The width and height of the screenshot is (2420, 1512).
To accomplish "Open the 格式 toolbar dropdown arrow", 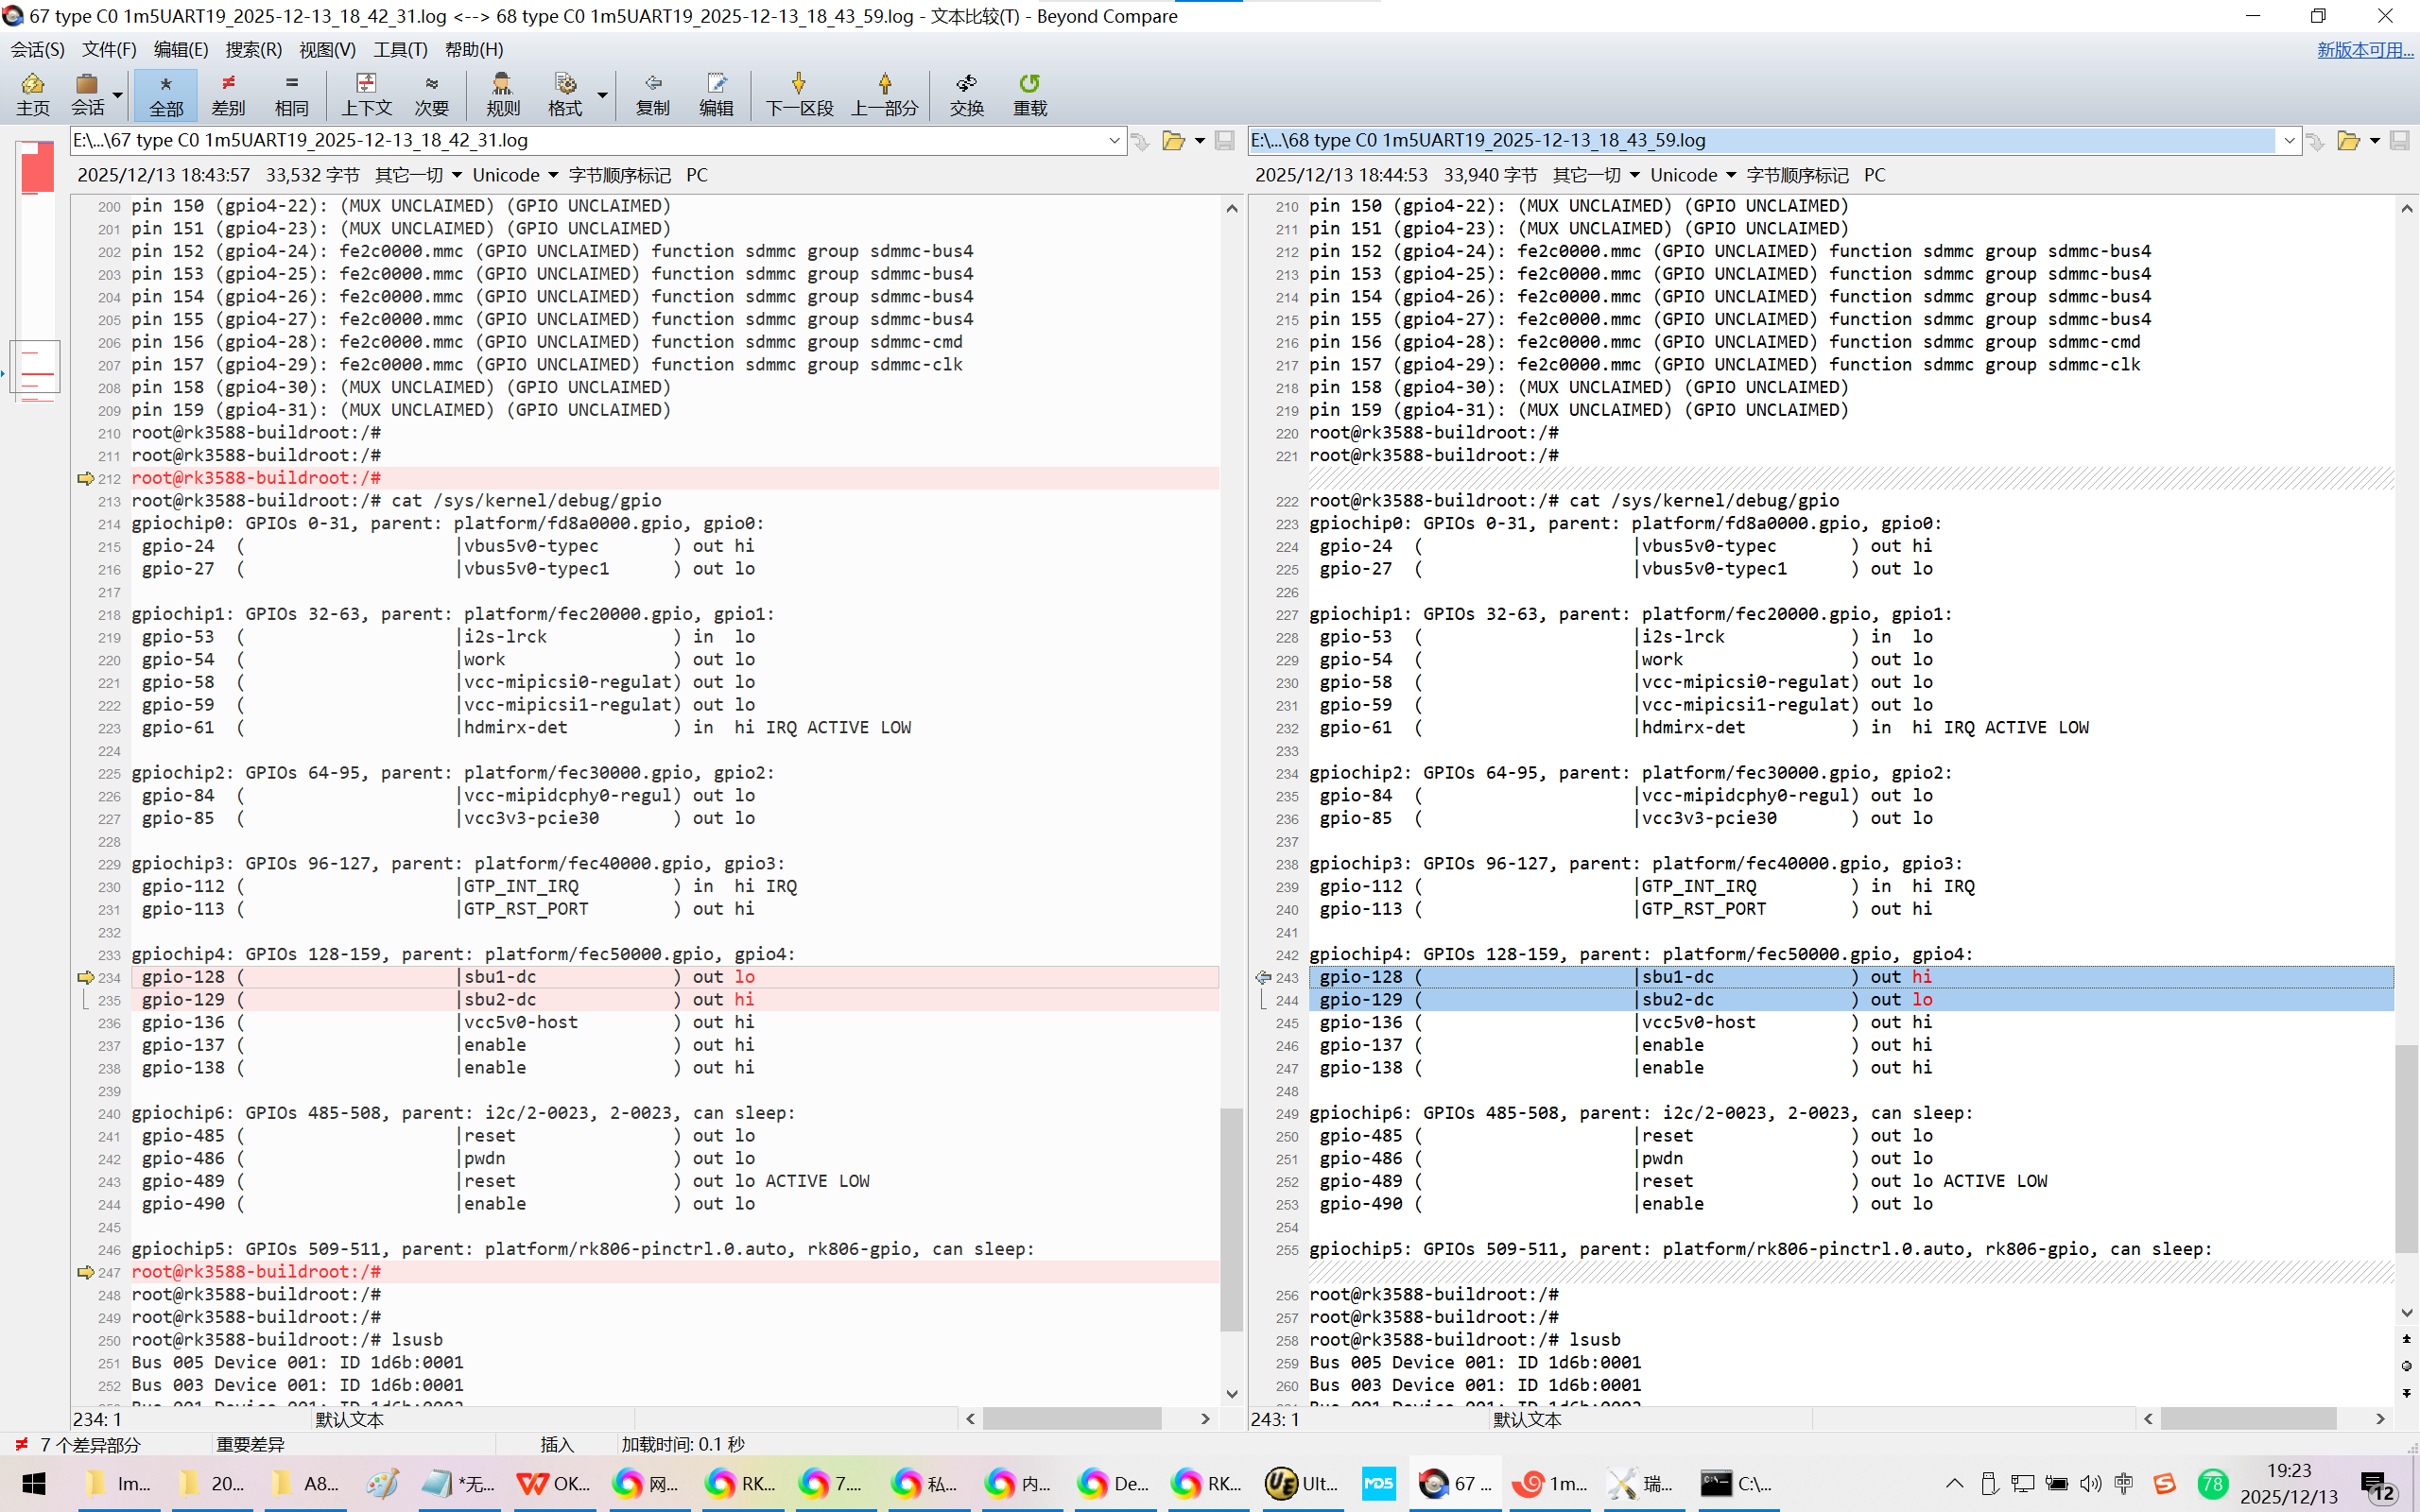I will [x=602, y=96].
